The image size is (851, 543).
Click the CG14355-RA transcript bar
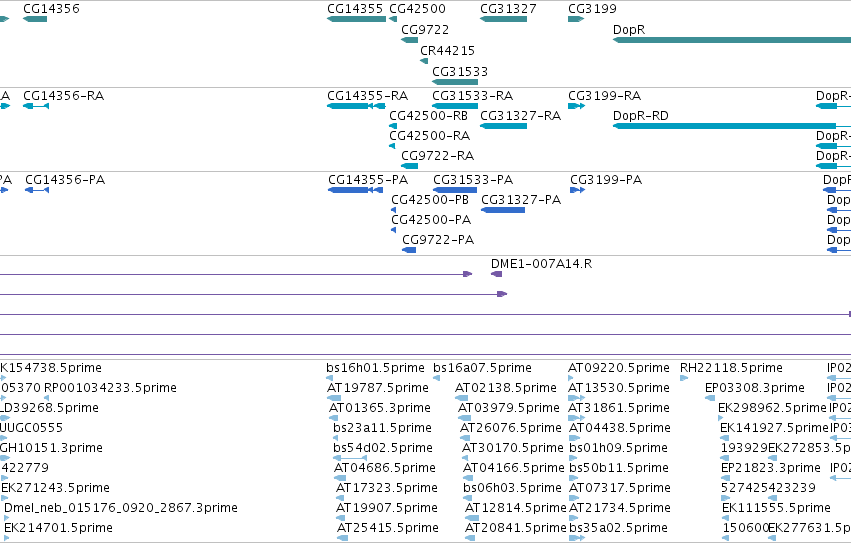point(356,106)
